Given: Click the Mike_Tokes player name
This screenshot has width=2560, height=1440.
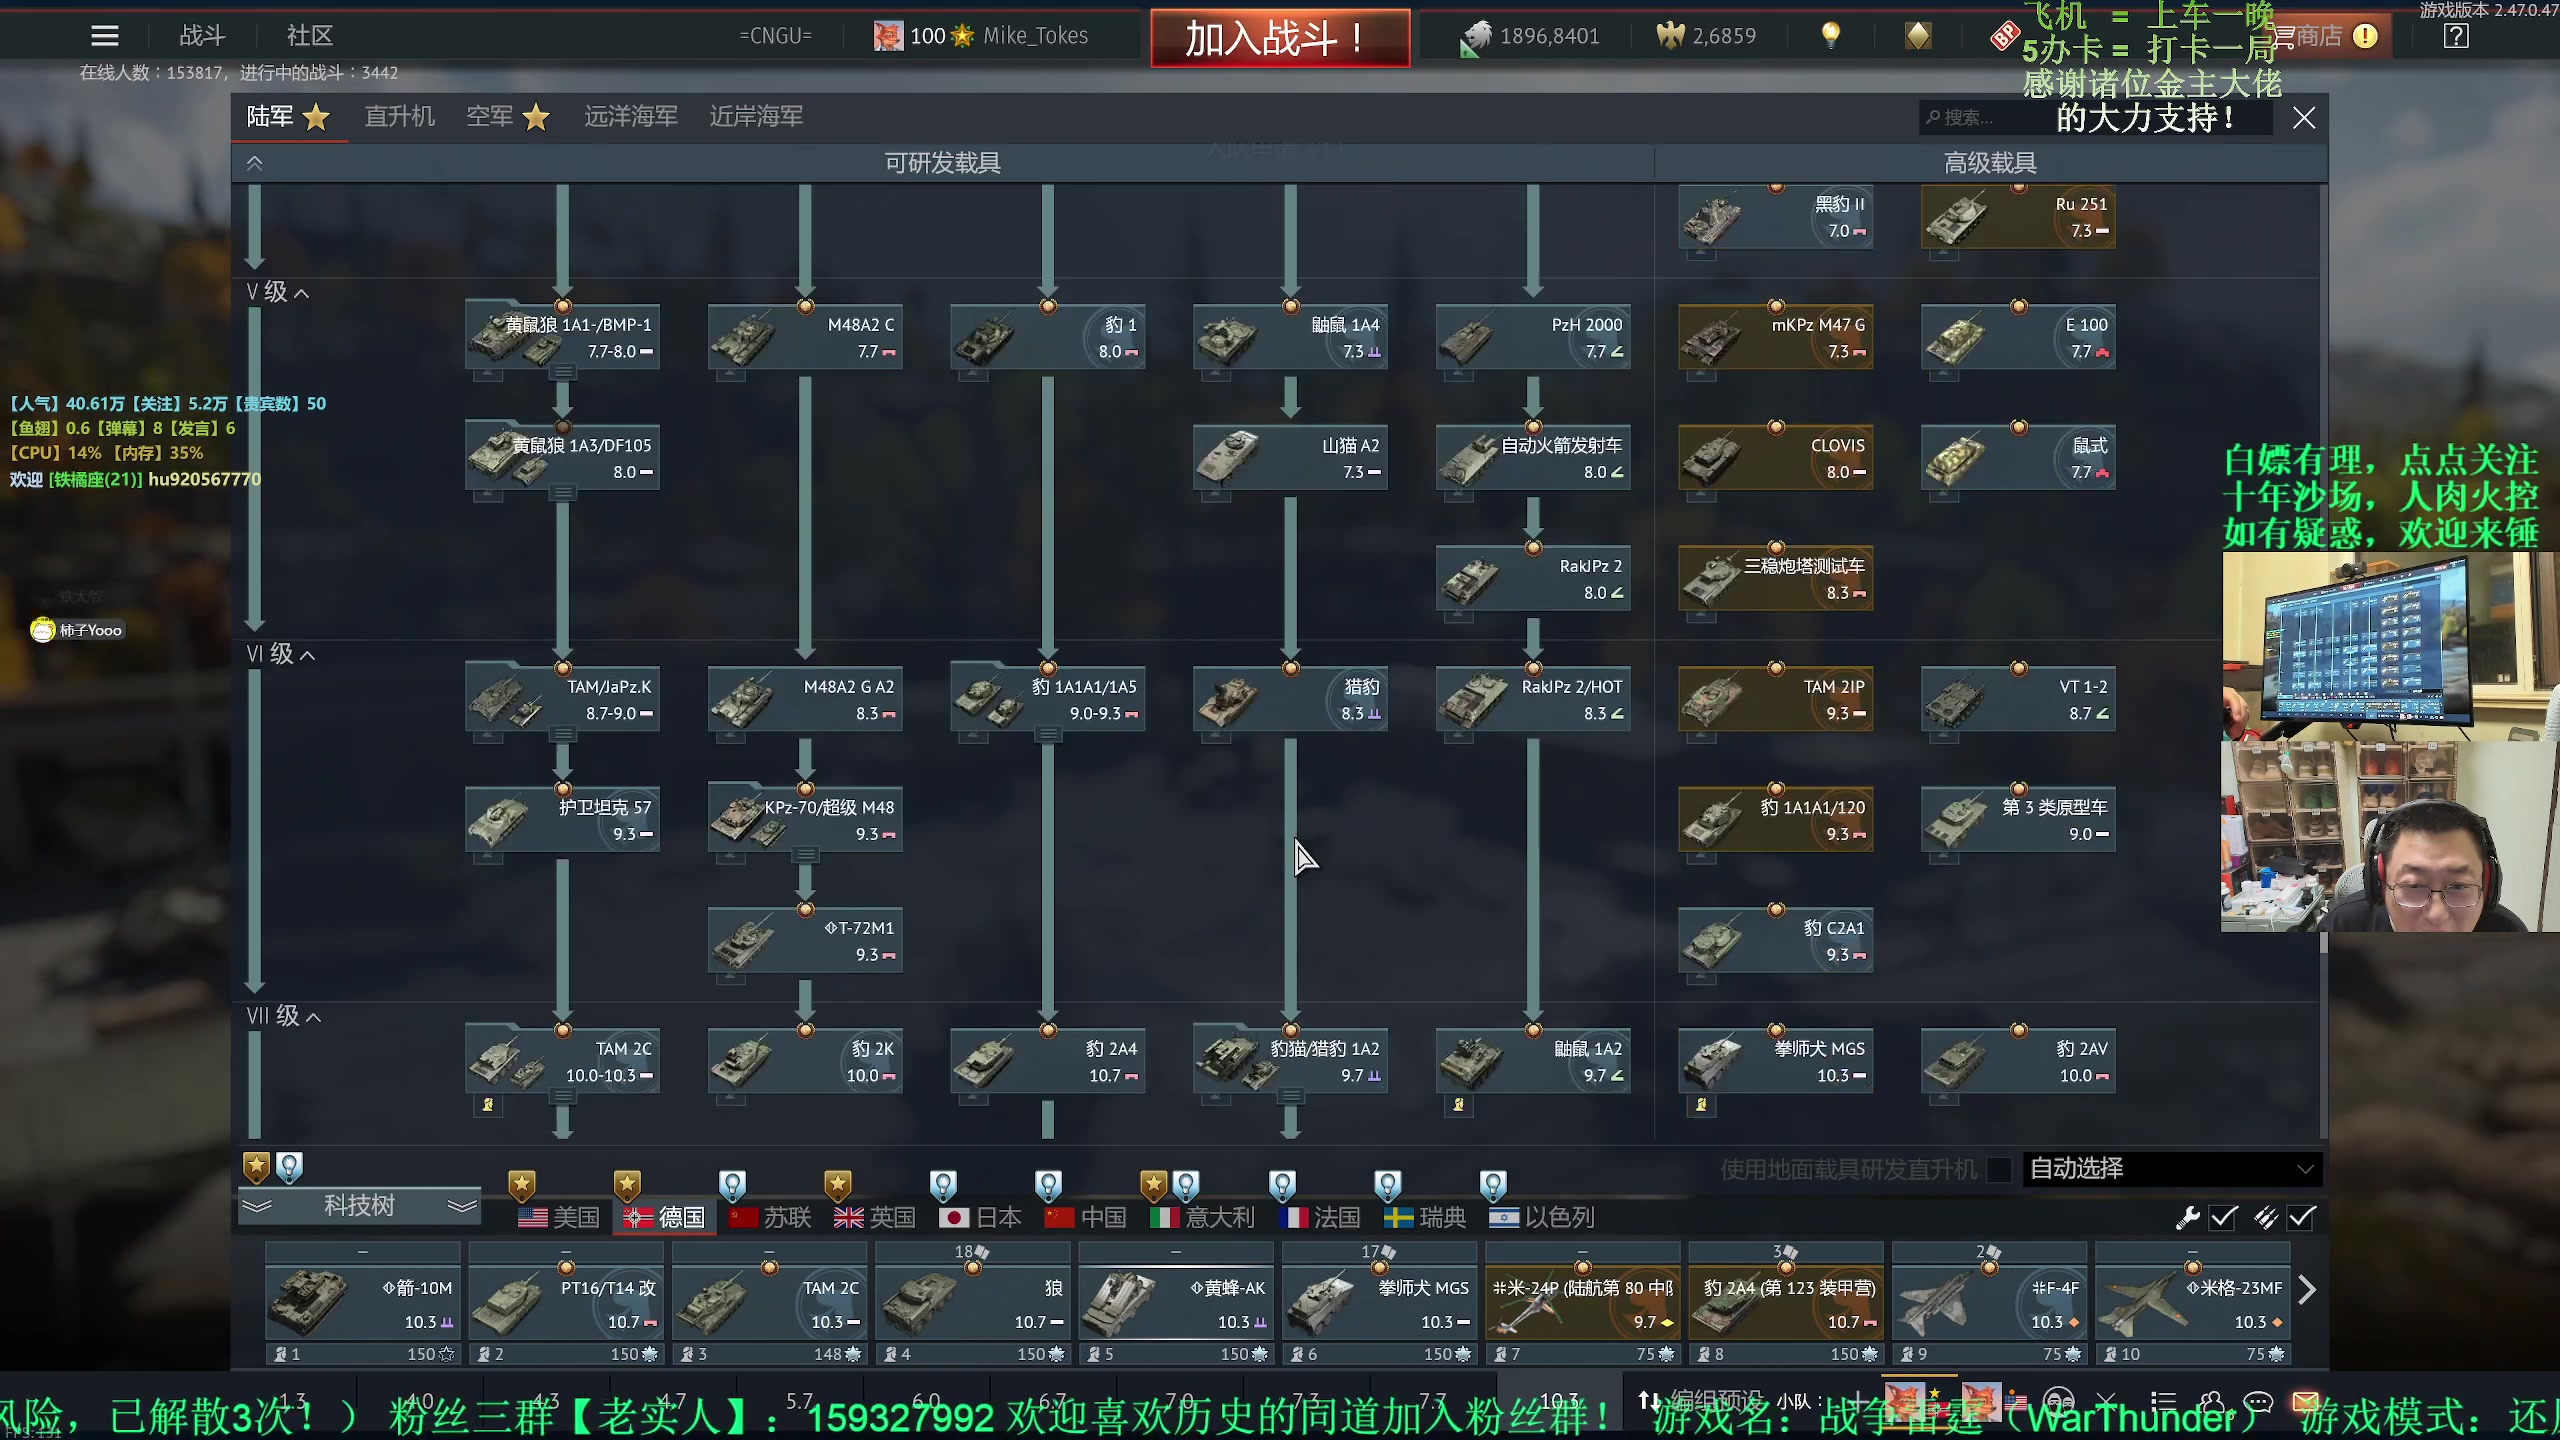Looking at the screenshot, I should click(x=1035, y=36).
